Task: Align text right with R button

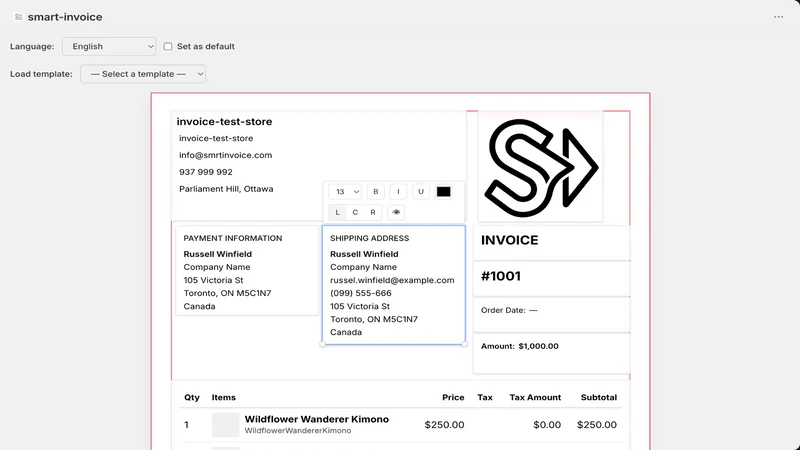Action: (373, 212)
